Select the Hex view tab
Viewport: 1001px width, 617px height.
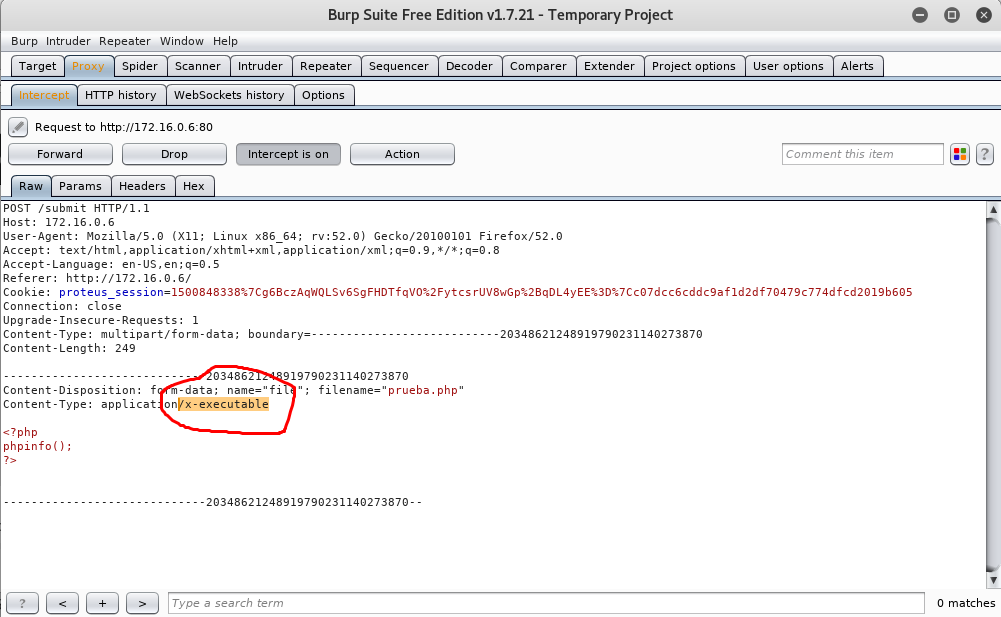[x=194, y=186]
